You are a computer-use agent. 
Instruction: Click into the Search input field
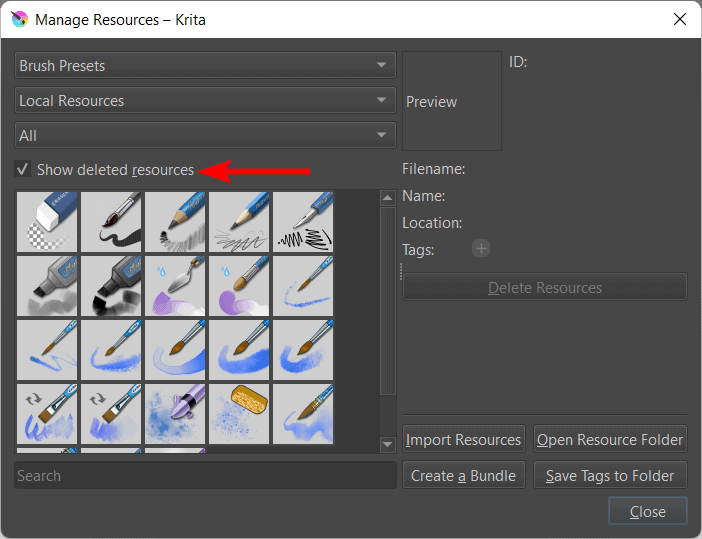pyautogui.click(x=205, y=476)
